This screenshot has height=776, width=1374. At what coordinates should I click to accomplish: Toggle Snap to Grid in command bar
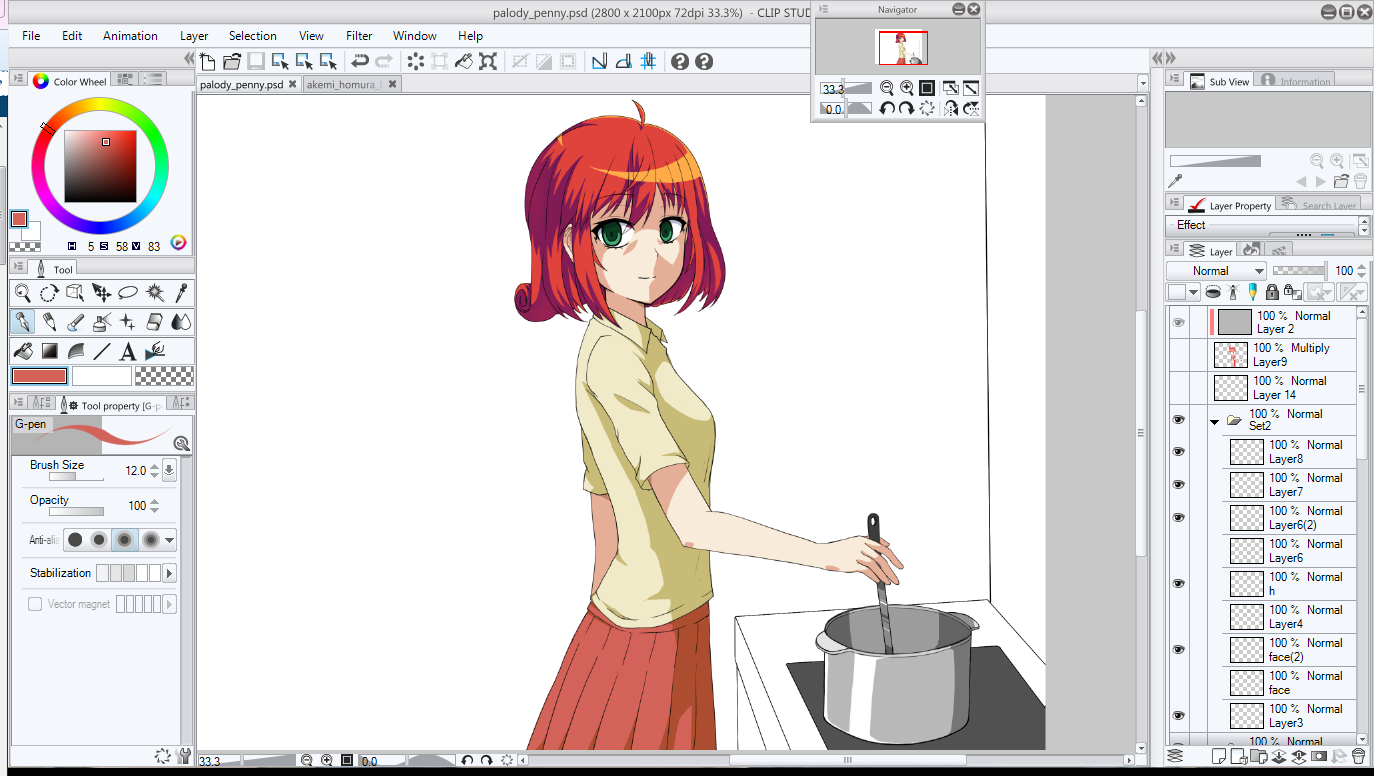pyautogui.click(x=648, y=61)
